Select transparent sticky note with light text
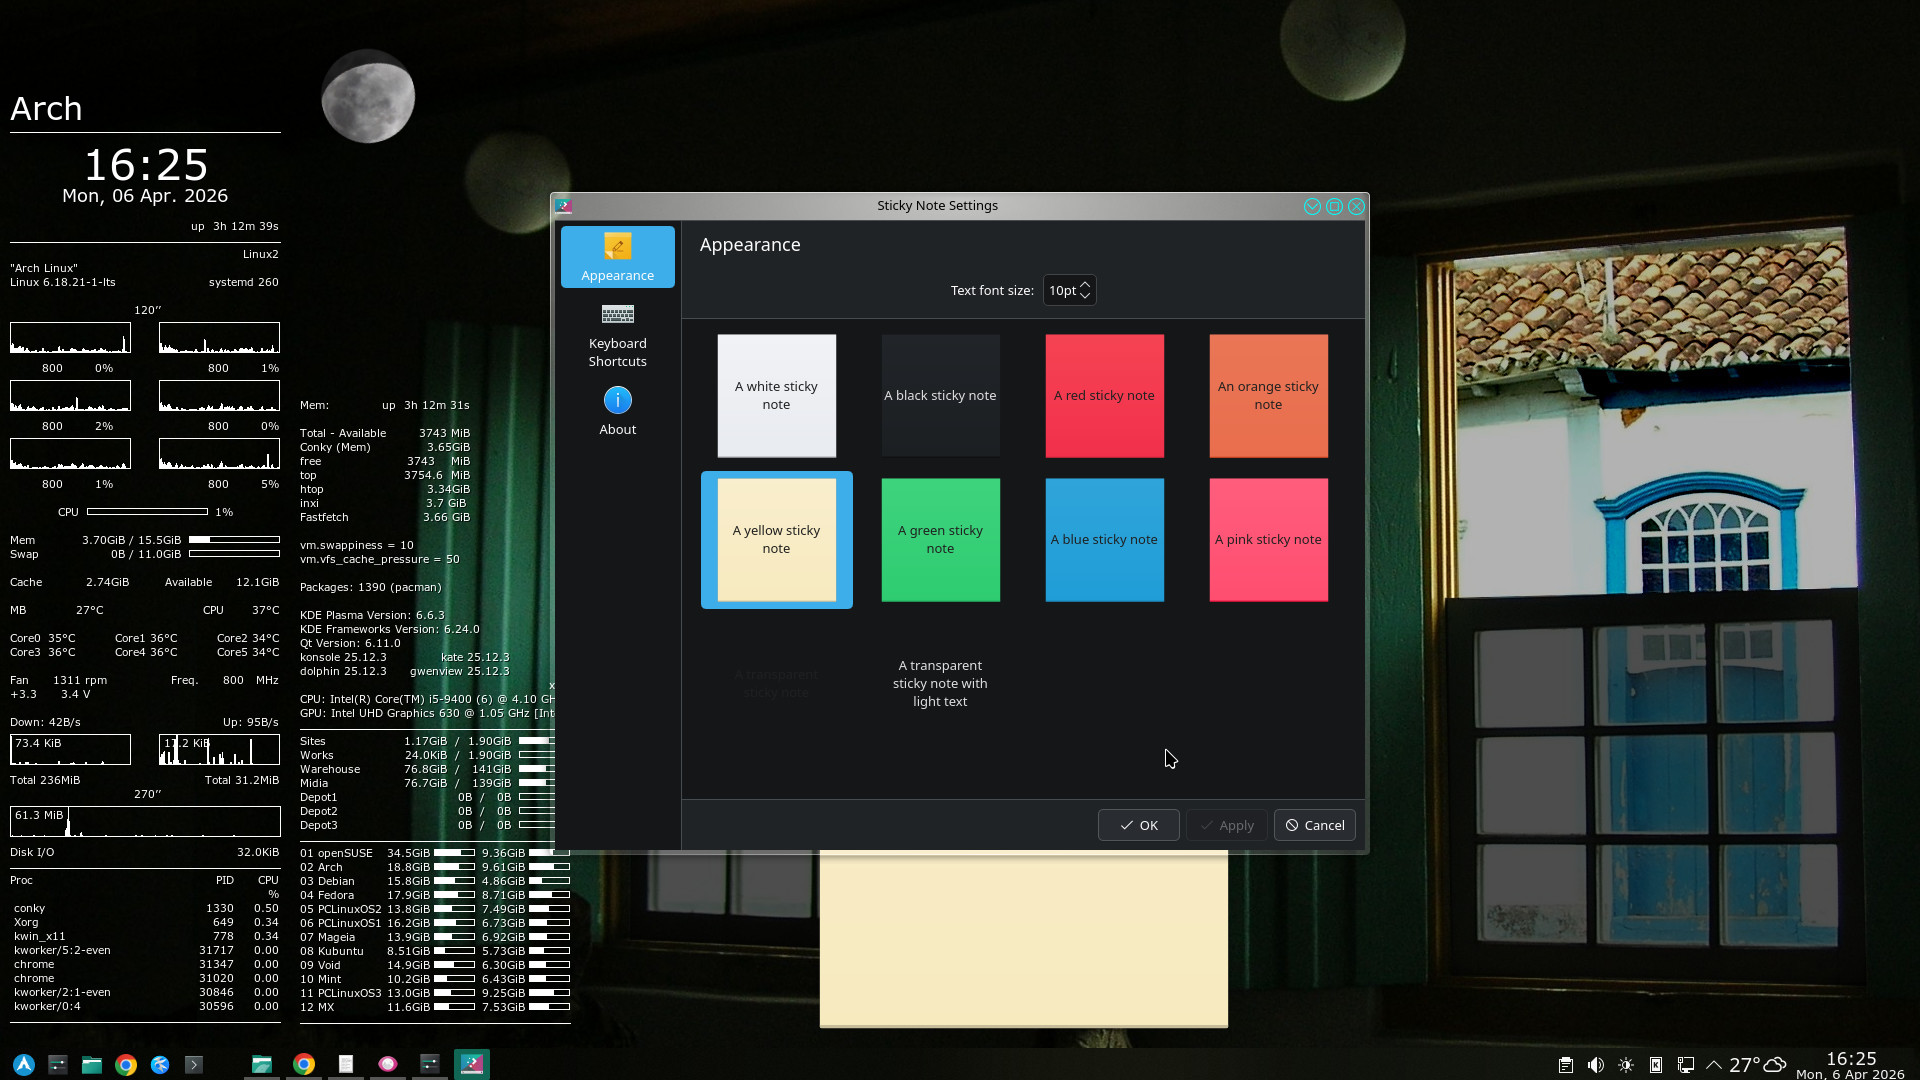Image resolution: width=1920 pixels, height=1080 pixels. click(940, 683)
